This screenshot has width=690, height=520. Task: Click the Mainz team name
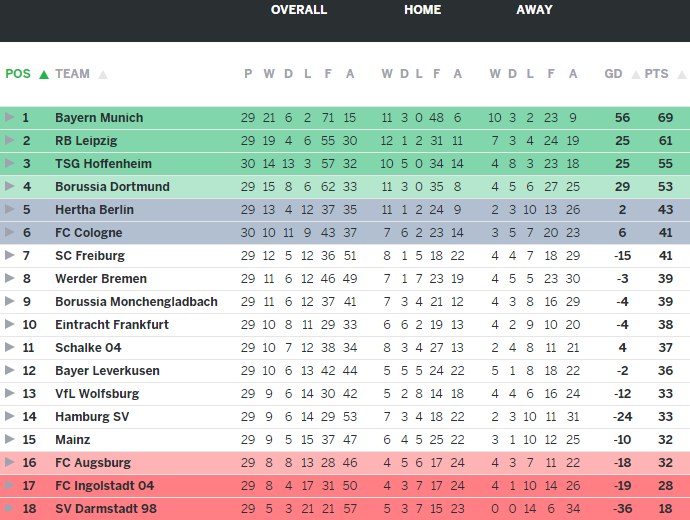pyautogui.click(x=73, y=440)
